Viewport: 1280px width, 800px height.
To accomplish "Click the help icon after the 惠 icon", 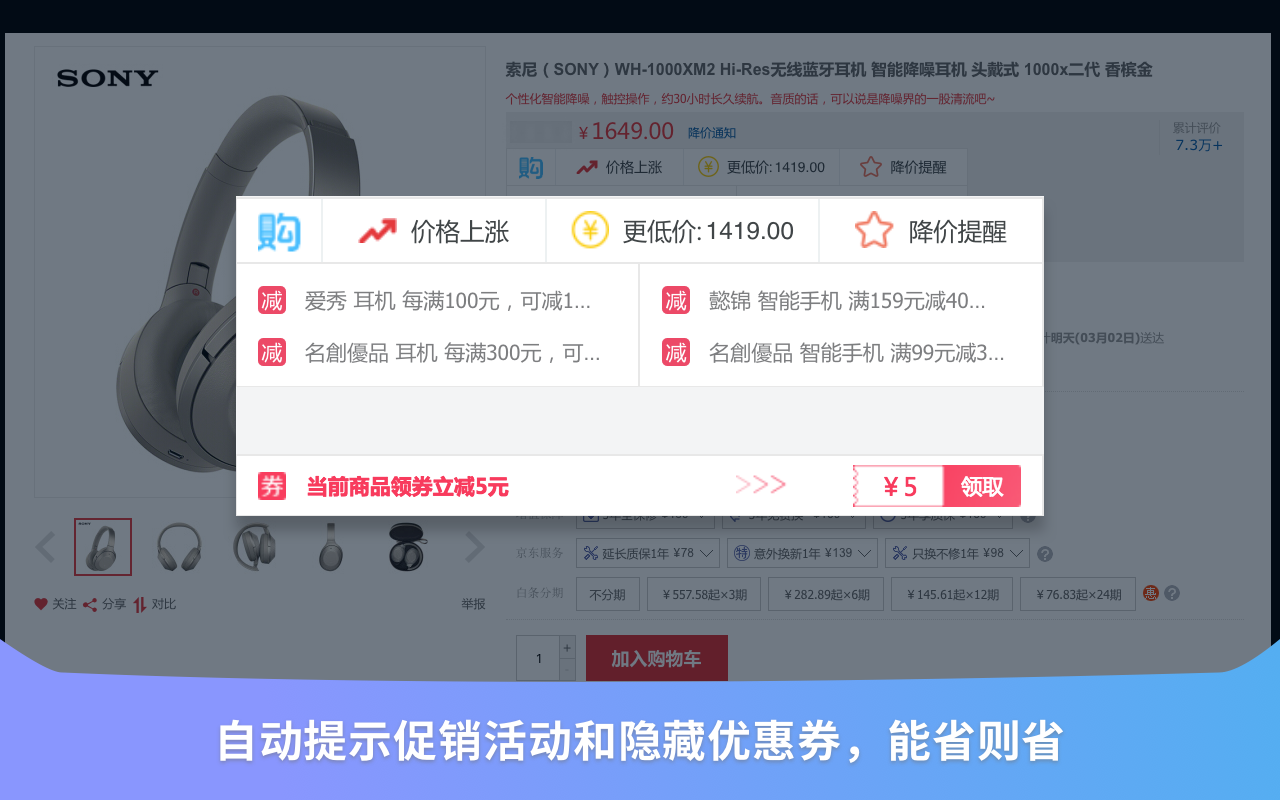I will click(x=1172, y=593).
